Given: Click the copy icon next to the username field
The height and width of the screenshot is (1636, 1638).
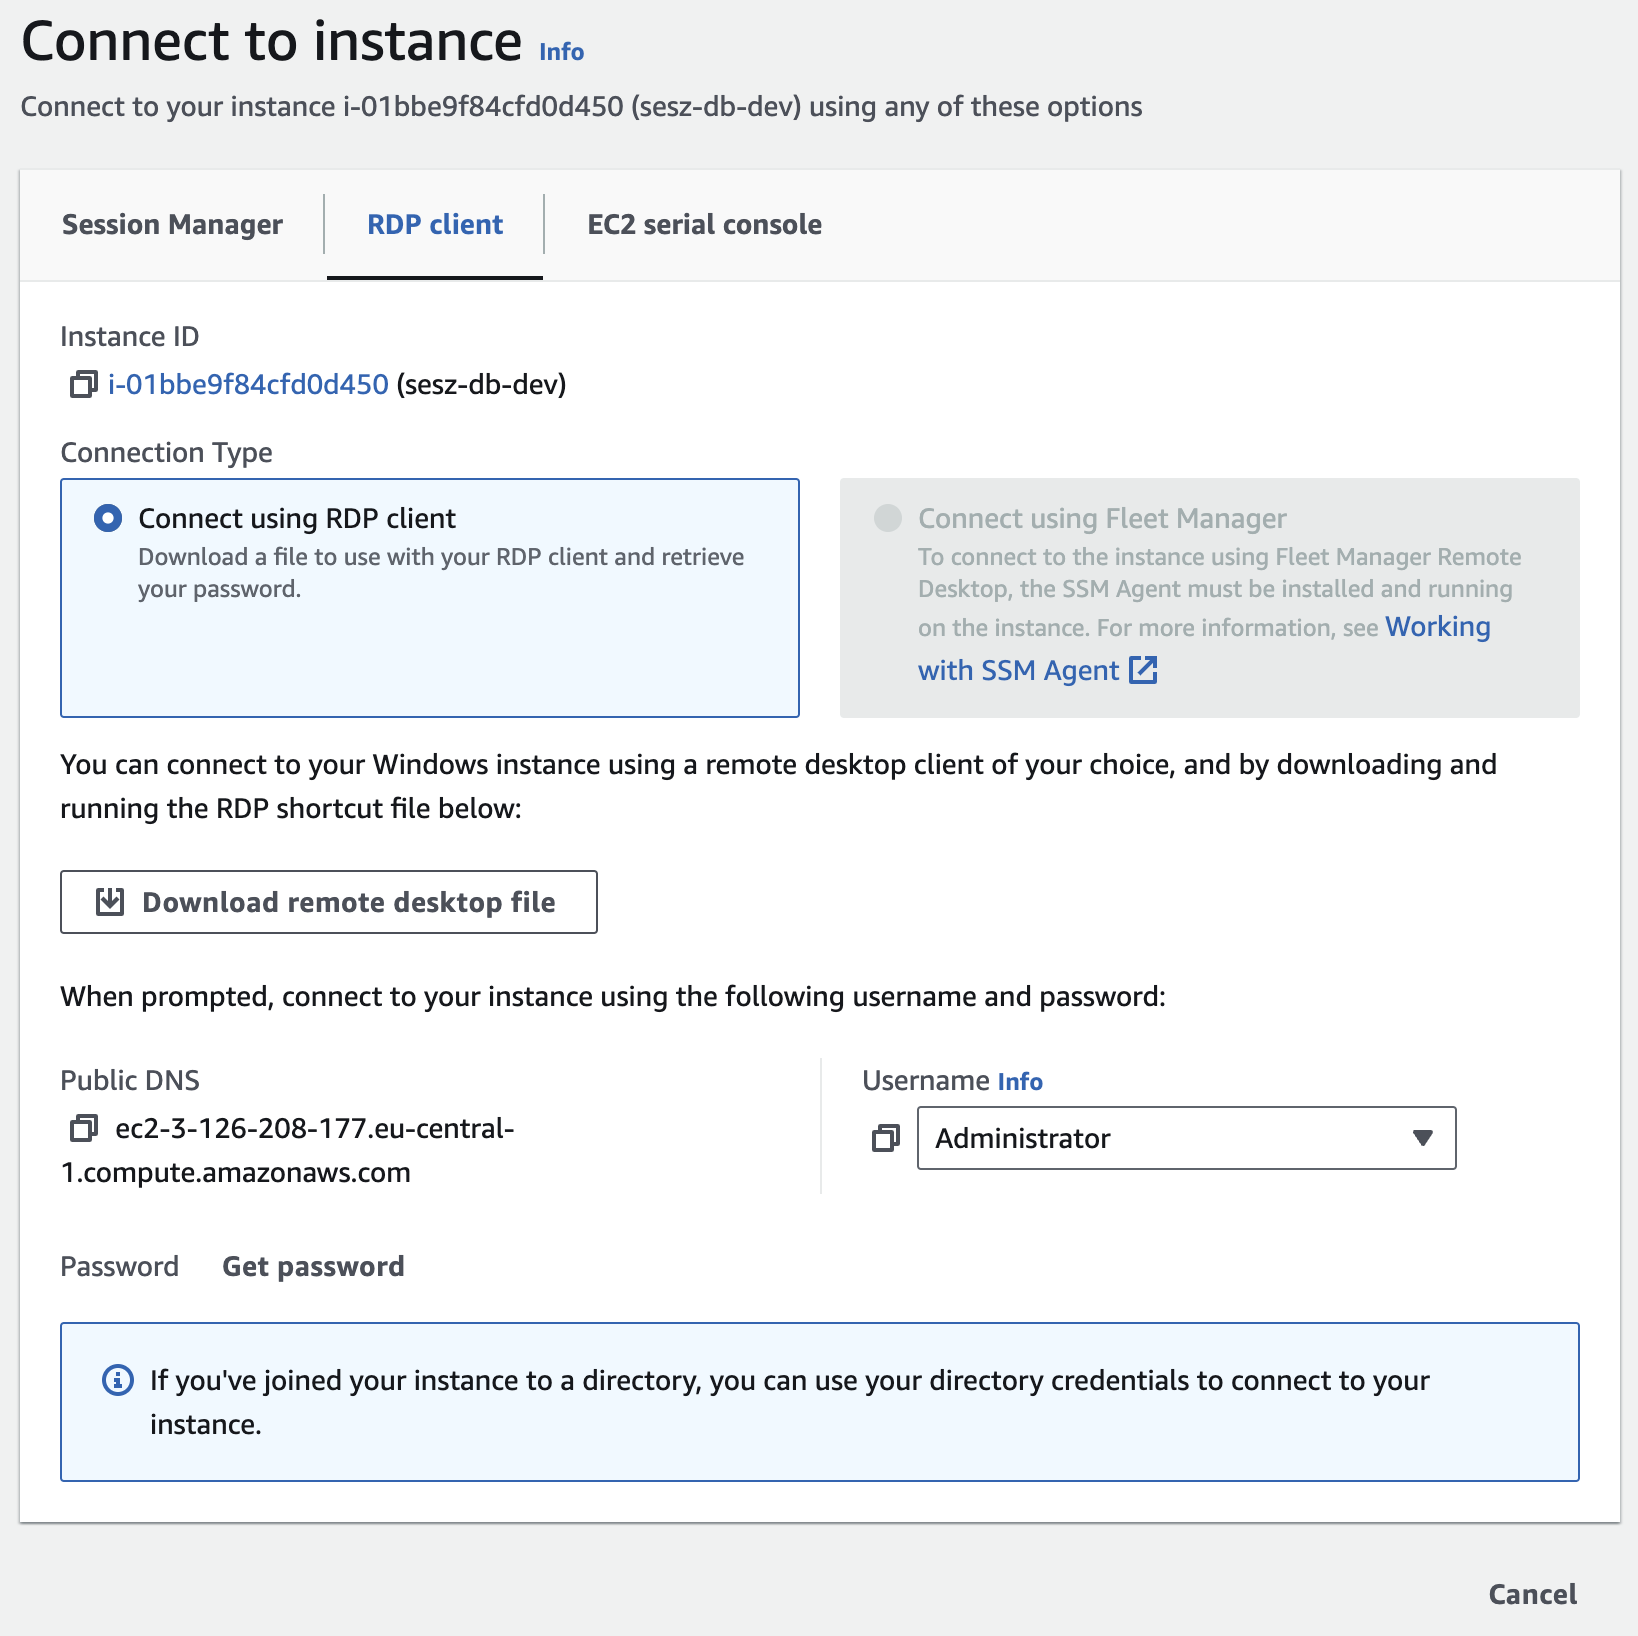Looking at the screenshot, I should pos(884,1138).
